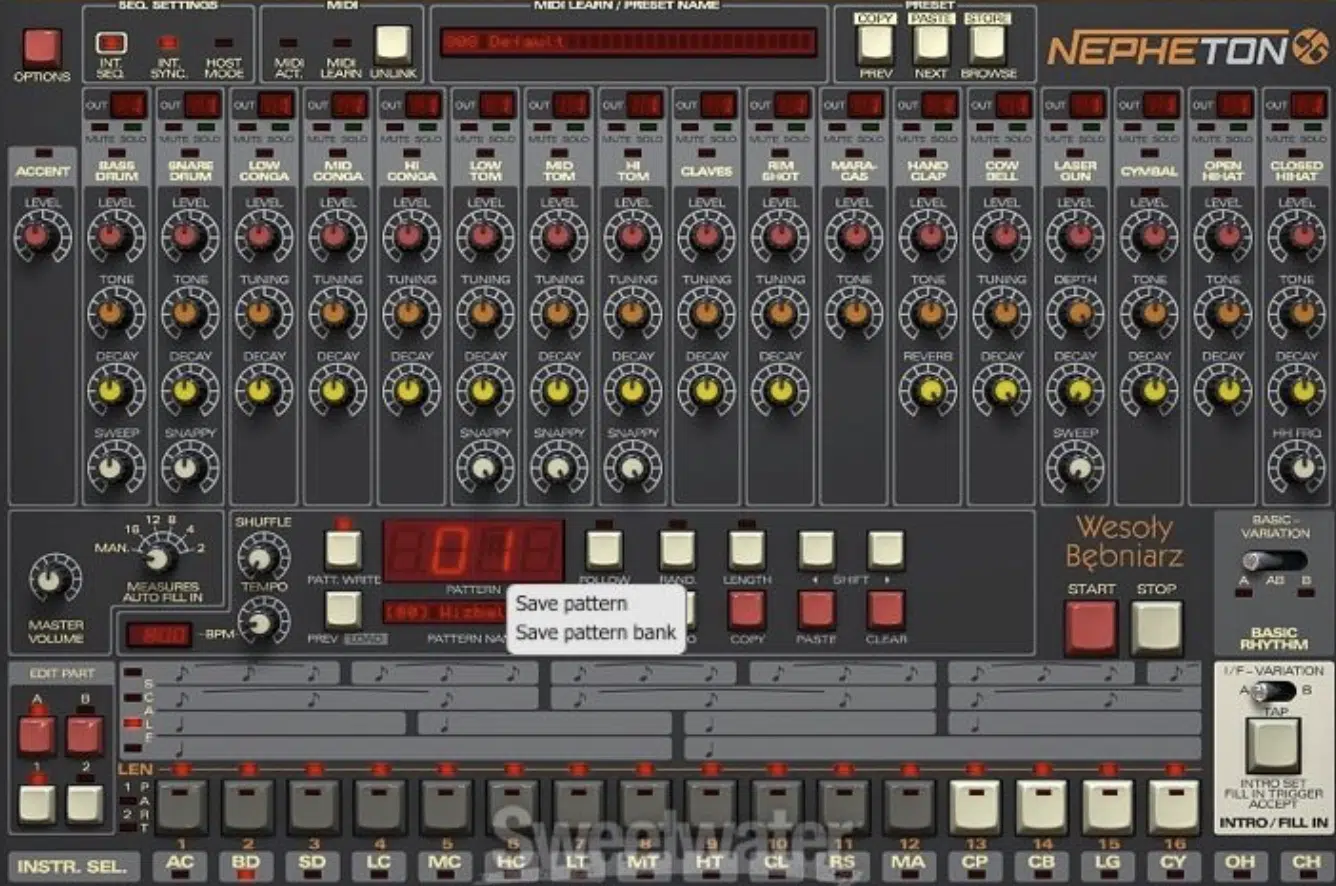1336x886 pixels.
Task: Select edit part 2 button
Action: click(85, 804)
